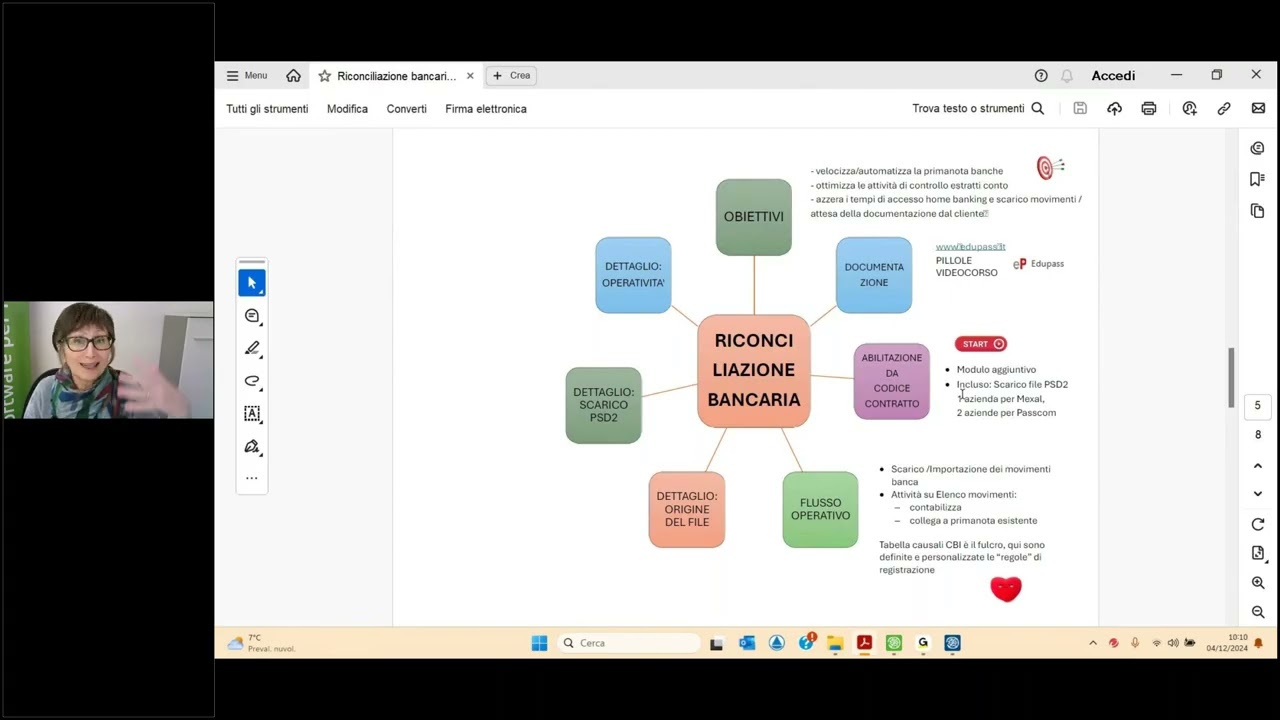The width and height of the screenshot is (1280, 720).
Task: View notifications via the bell icon
Action: click(x=1067, y=75)
